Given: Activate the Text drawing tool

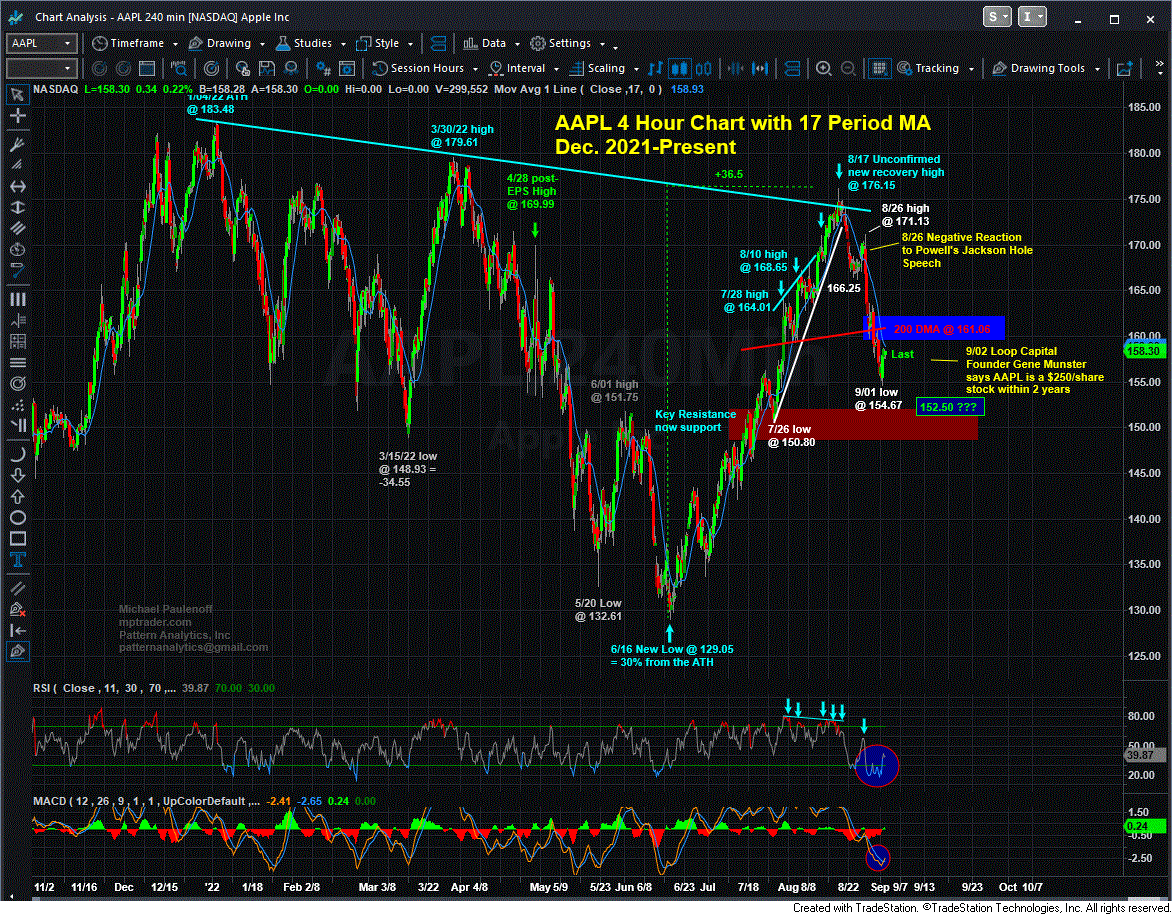Looking at the screenshot, I should coord(16,560).
